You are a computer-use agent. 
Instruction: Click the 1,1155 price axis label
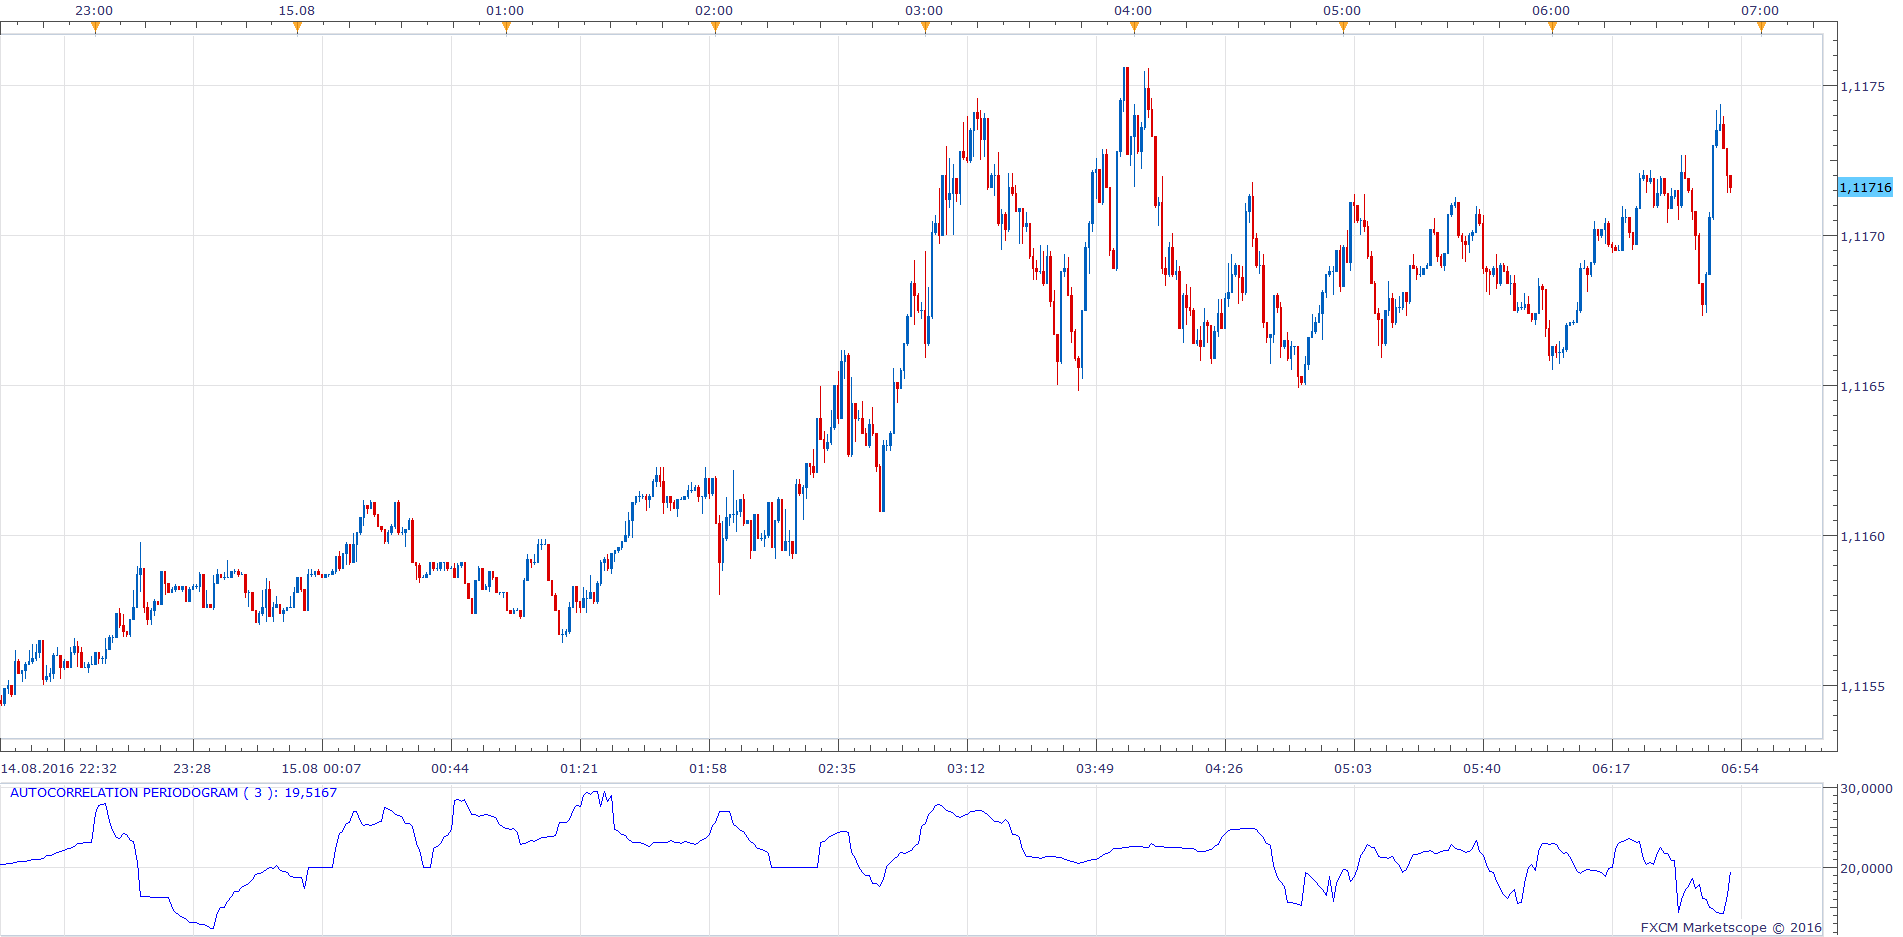tap(1862, 686)
